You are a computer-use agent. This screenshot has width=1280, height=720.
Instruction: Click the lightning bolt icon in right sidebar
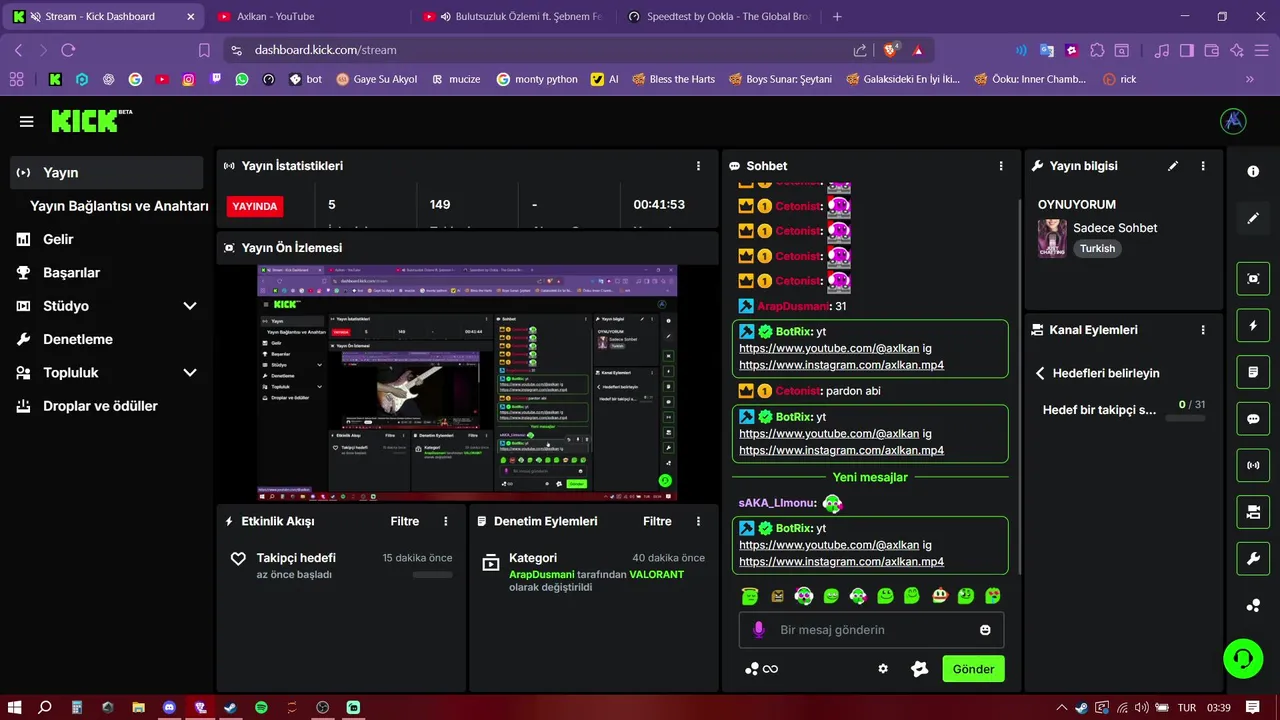click(x=1253, y=325)
